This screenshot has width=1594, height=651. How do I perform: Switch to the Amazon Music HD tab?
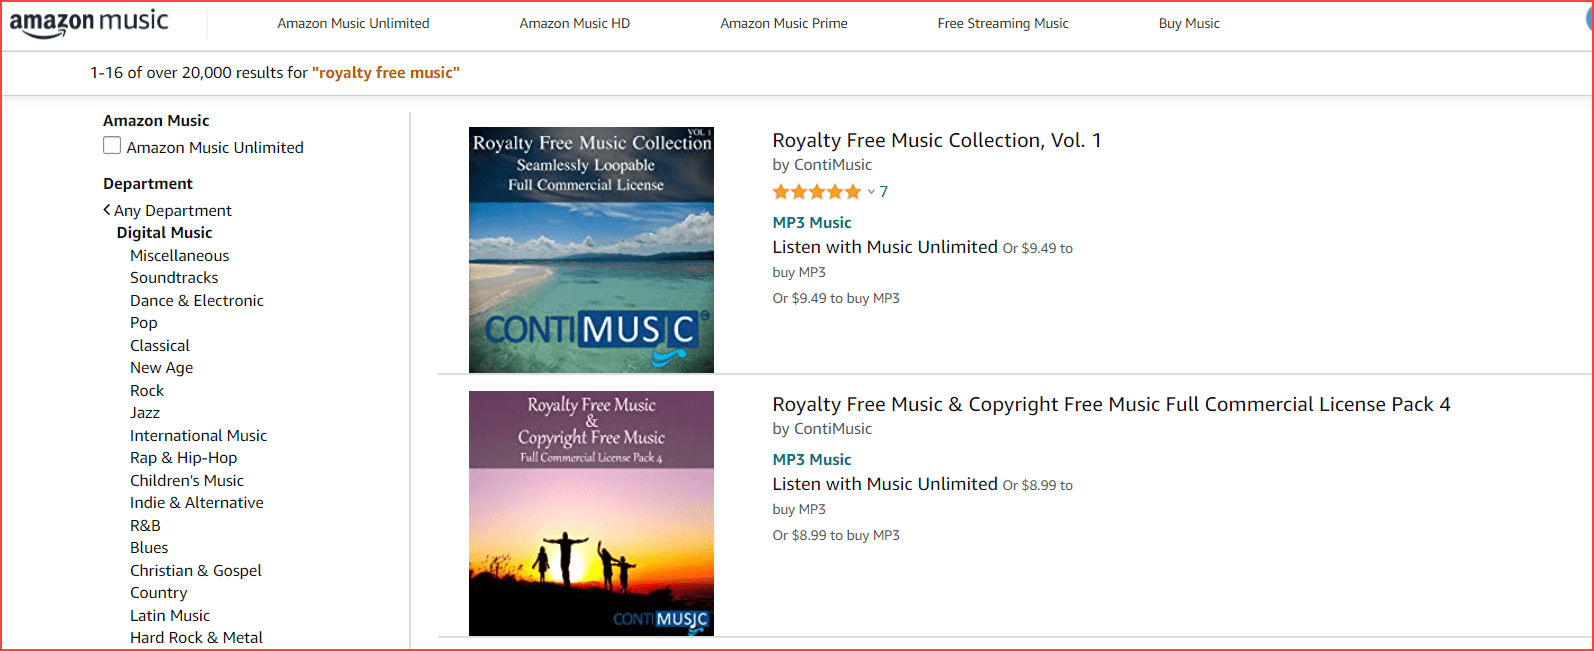coord(574,23)
